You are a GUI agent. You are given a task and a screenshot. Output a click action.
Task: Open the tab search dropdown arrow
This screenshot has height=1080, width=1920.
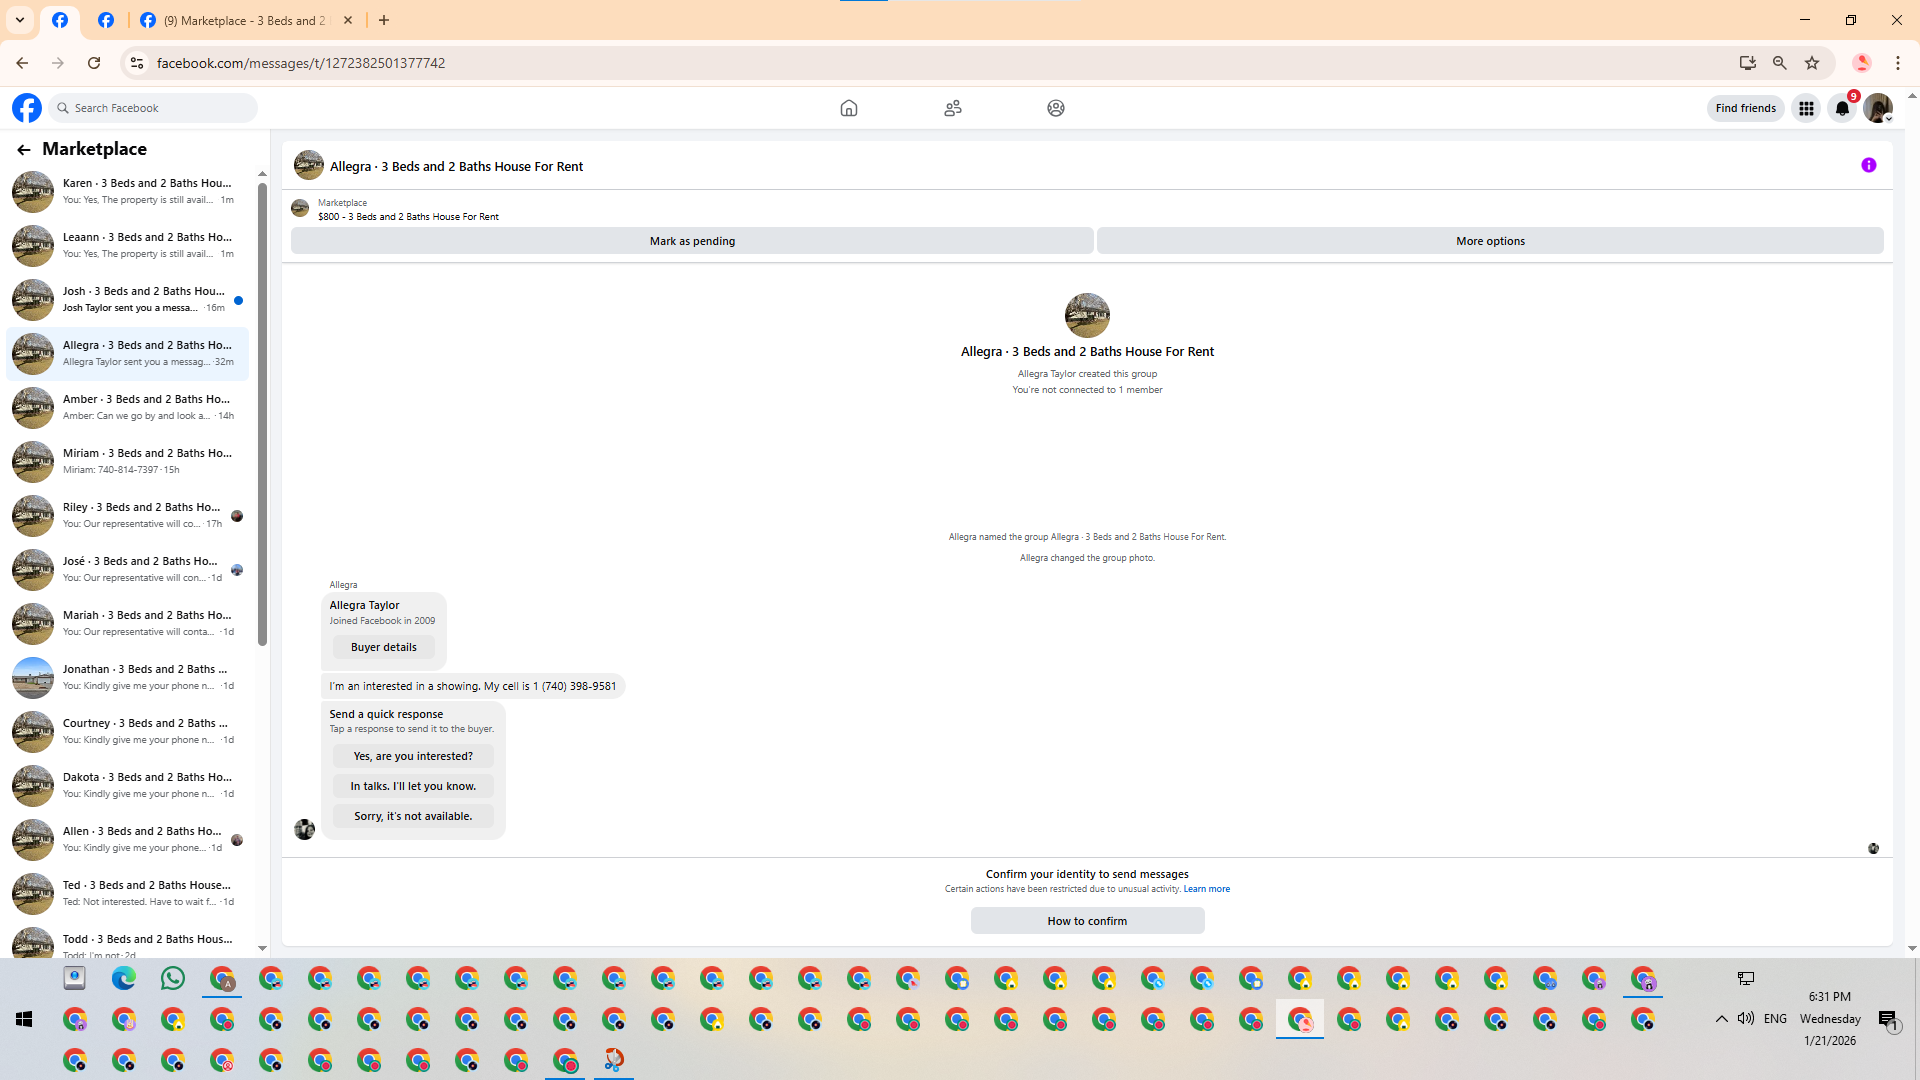[x=20, y=20]
